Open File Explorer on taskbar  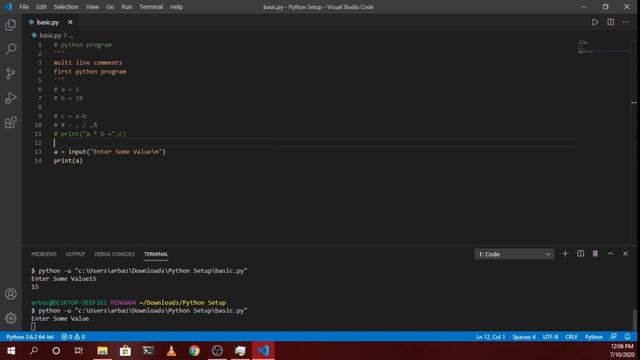102,351
